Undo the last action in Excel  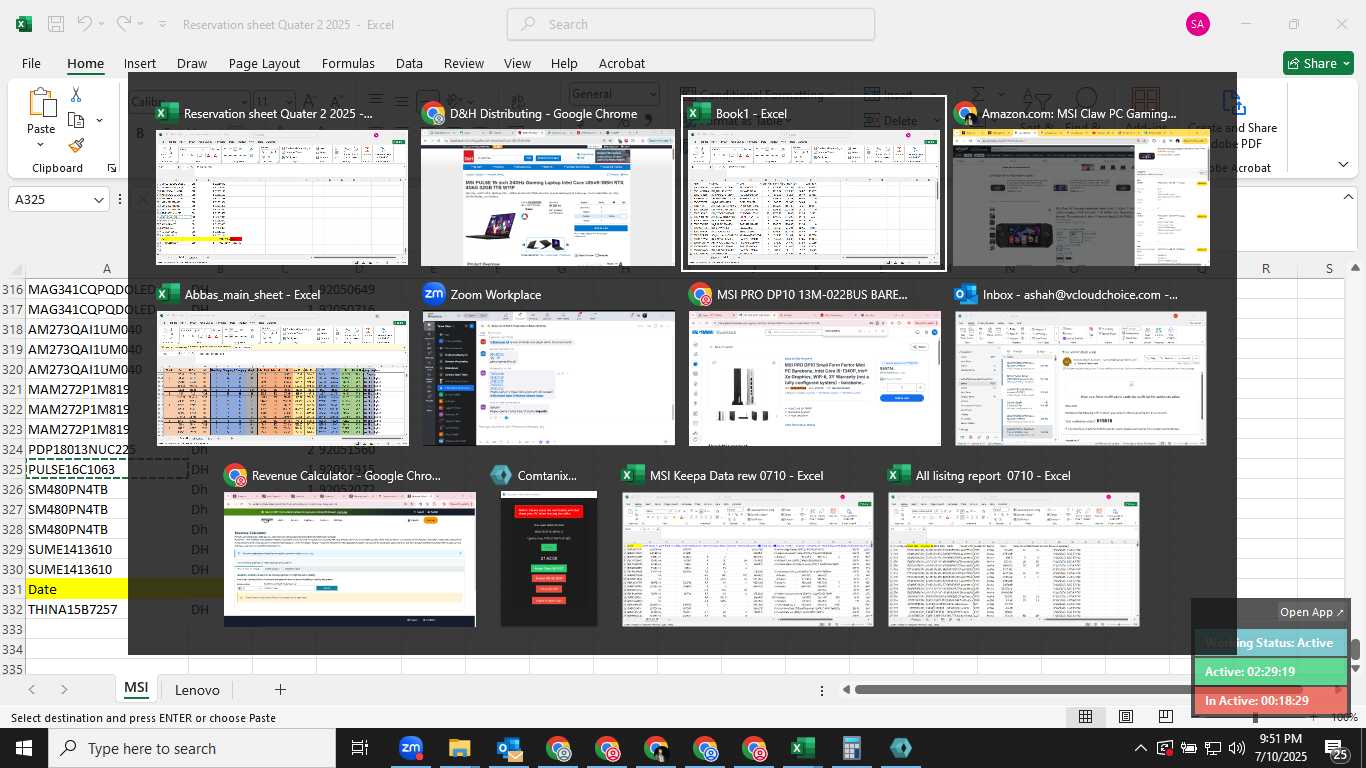(x=84, y=24)
